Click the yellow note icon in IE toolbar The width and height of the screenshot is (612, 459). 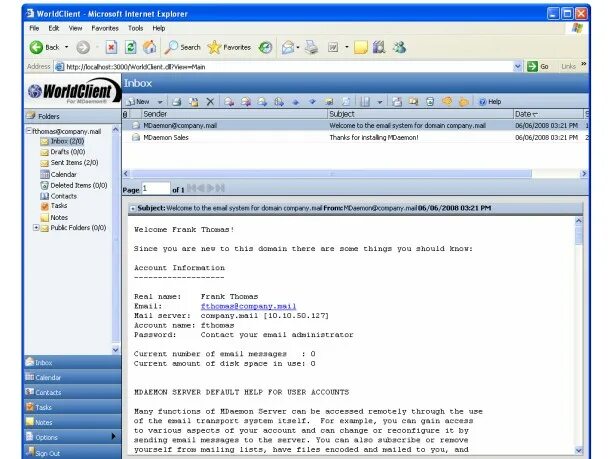point(361,47)
